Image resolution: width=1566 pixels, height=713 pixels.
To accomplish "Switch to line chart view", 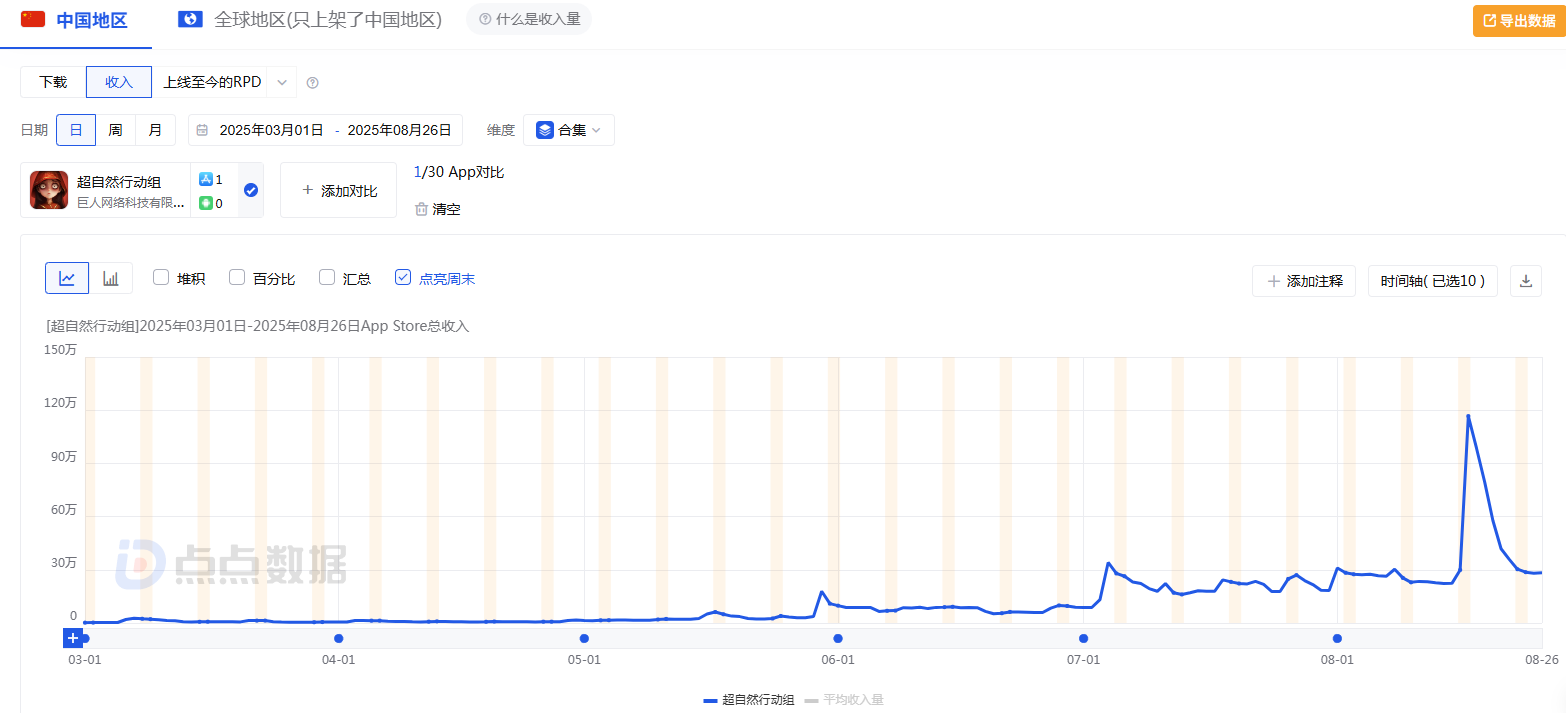I will pos(67,278).
